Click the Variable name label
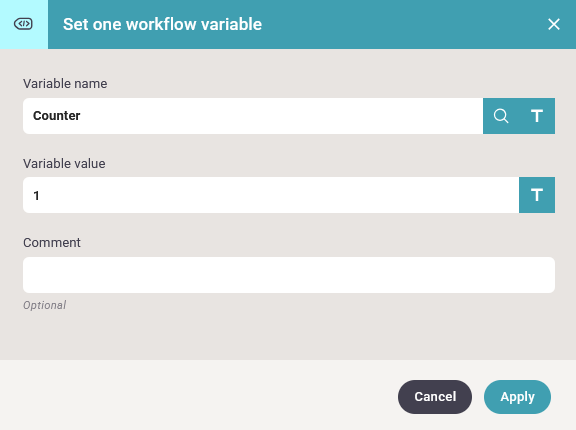Image resolution: width=576 pixels, height=430 pixels. tap(65, 84)
